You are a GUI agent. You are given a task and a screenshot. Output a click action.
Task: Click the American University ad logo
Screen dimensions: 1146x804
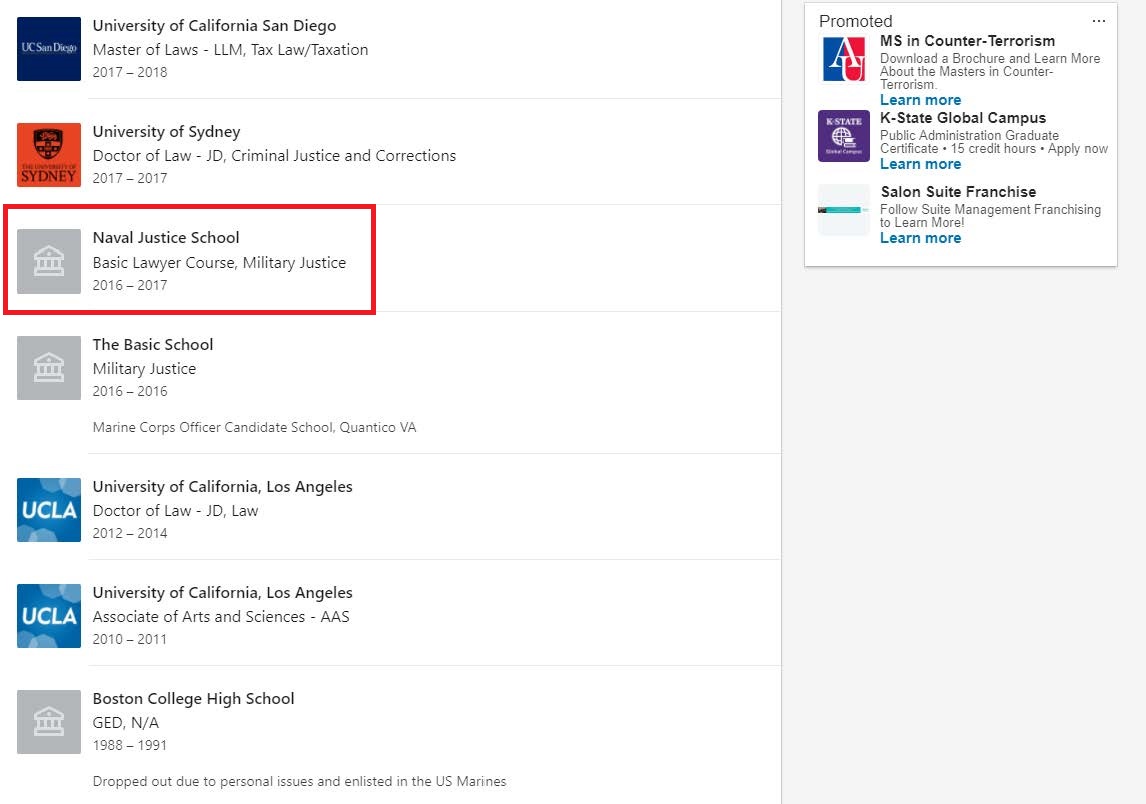tap(844, 59)
